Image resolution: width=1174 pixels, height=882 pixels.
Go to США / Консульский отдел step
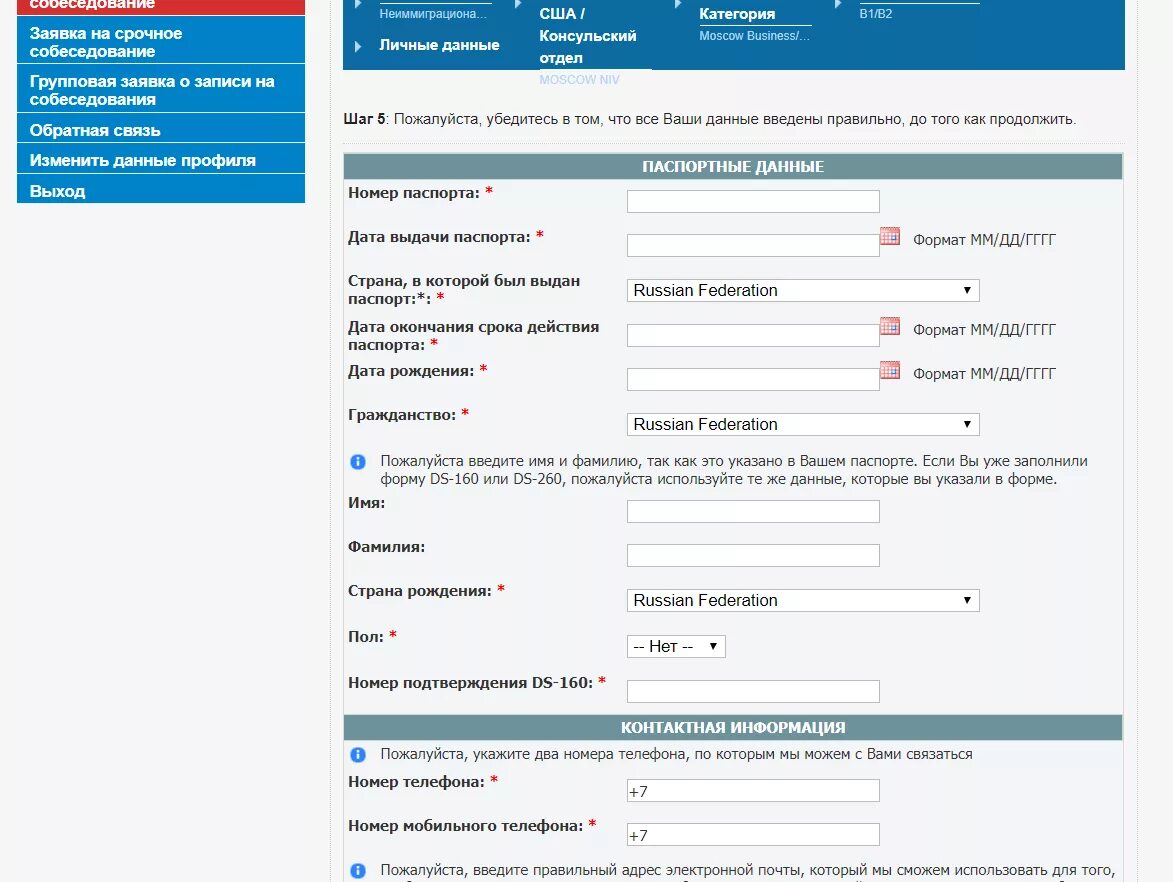[588, 35]
